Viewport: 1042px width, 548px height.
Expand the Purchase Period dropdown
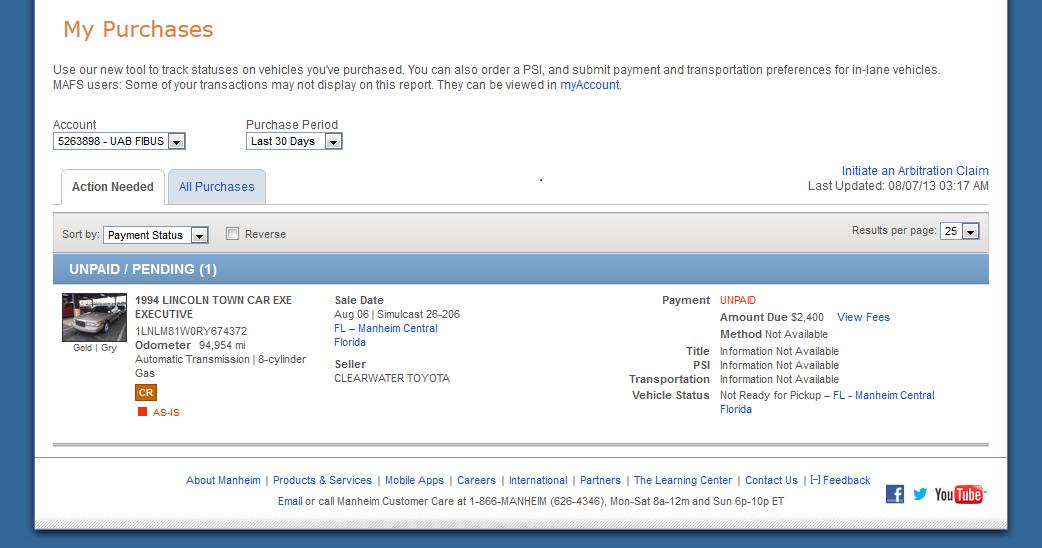pyautogui.click(x=294, y=142)
